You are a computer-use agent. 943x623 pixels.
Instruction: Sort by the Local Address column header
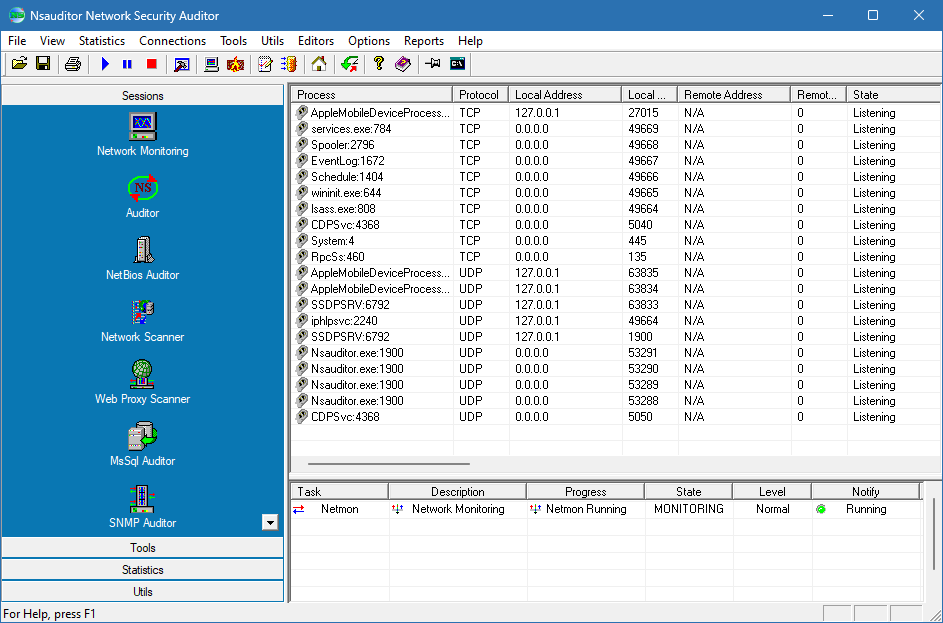click(x=565, y=95)
